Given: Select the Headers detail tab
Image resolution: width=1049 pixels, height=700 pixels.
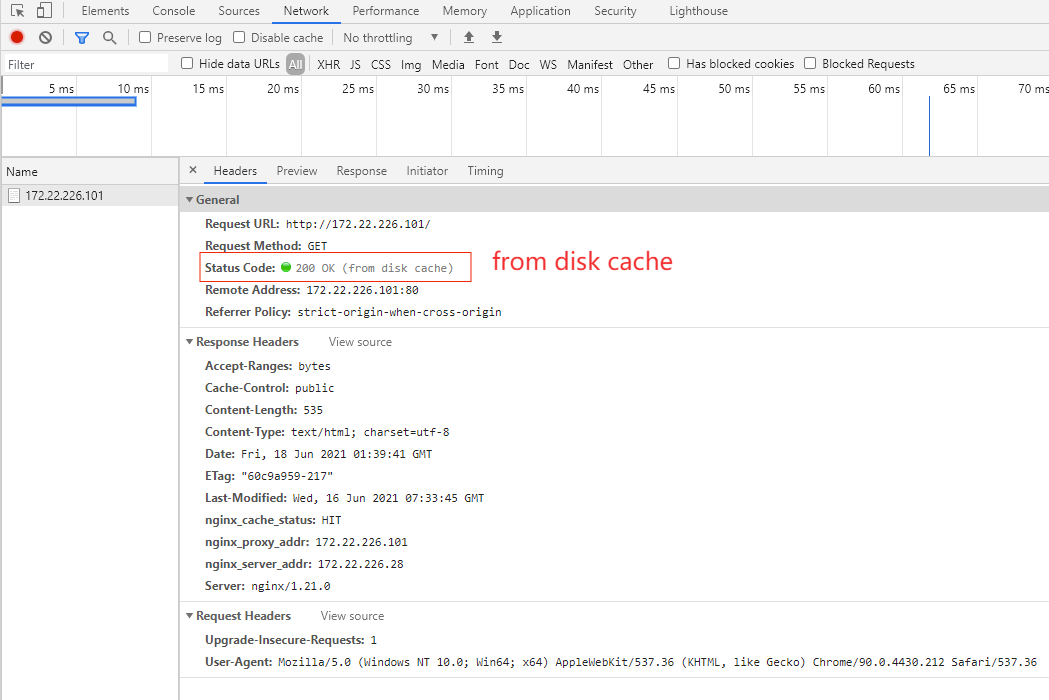Looking at the screenshot, I should pos(235,171).
